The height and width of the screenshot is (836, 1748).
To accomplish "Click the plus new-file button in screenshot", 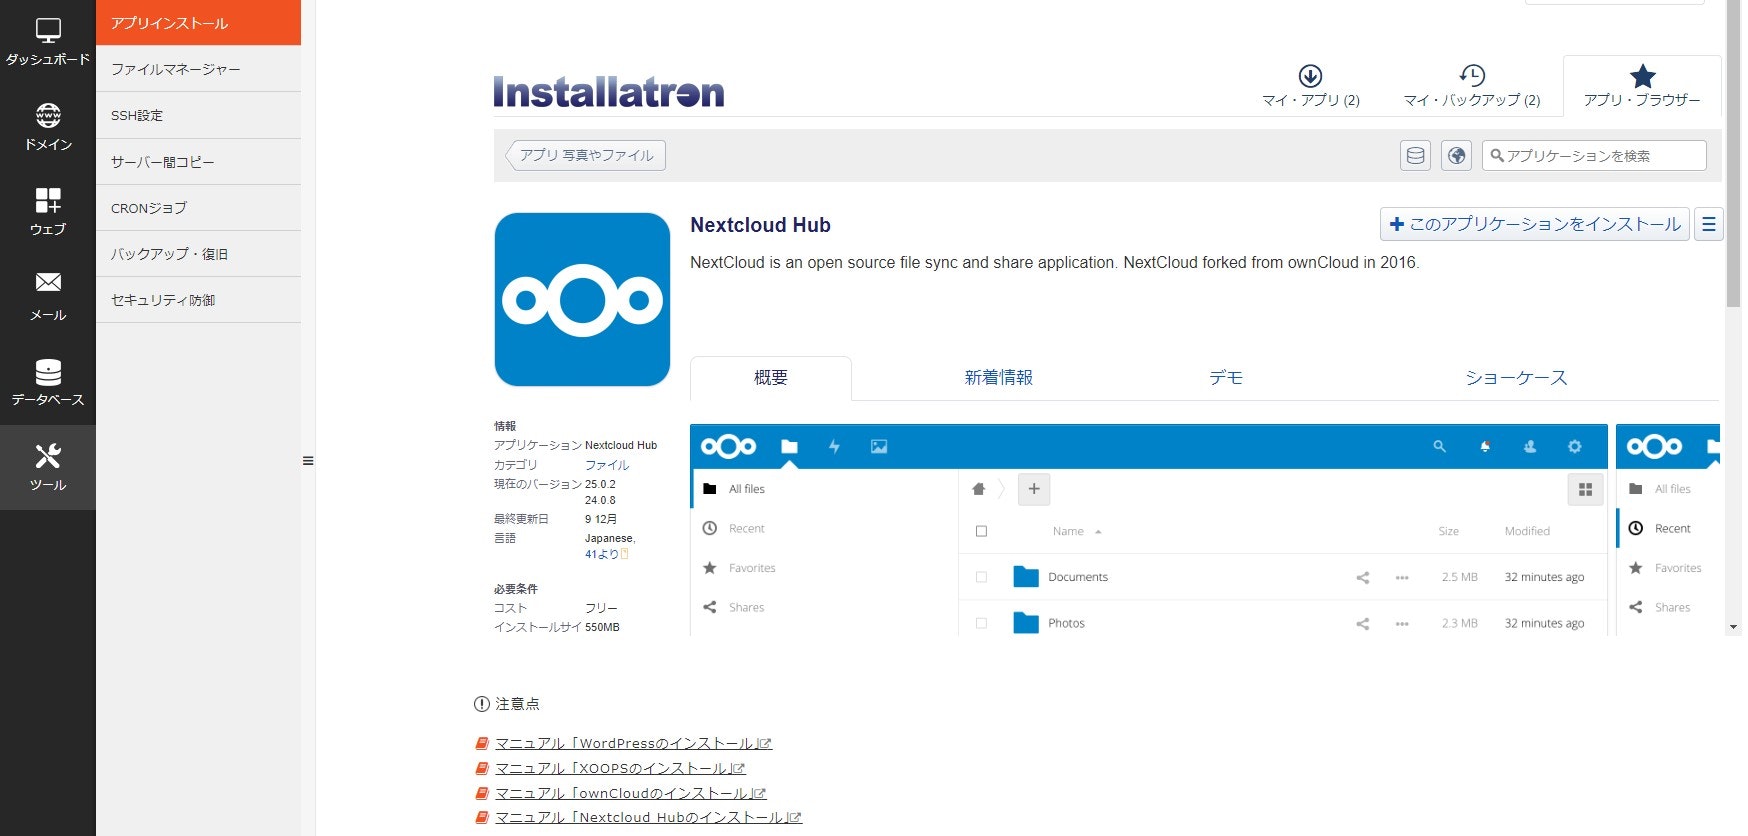I will click(x=1034, y=489).
